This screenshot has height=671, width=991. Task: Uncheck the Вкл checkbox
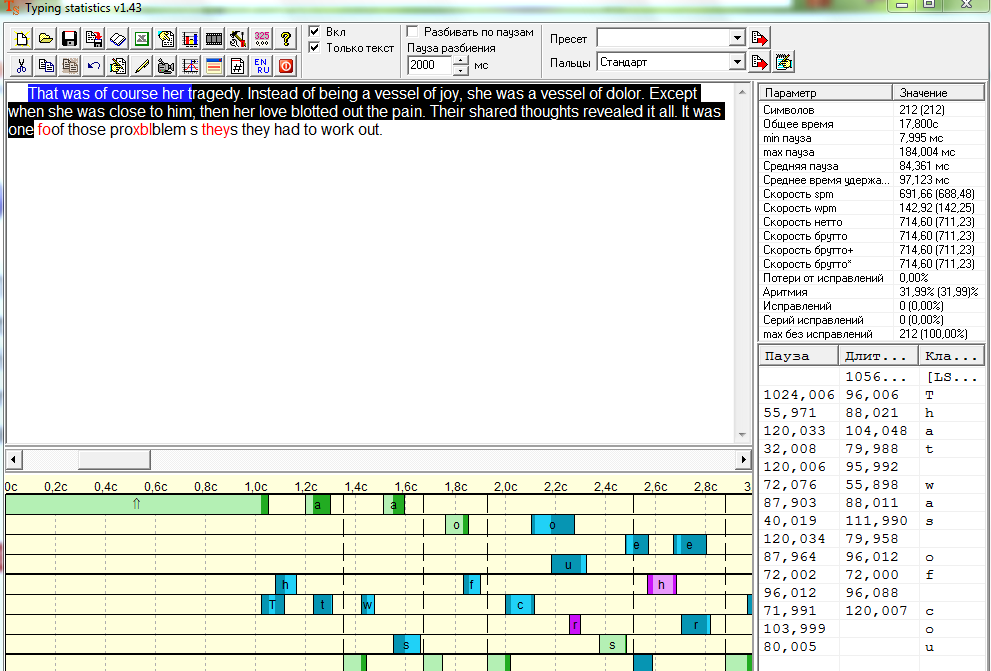(x=314, y=31)
